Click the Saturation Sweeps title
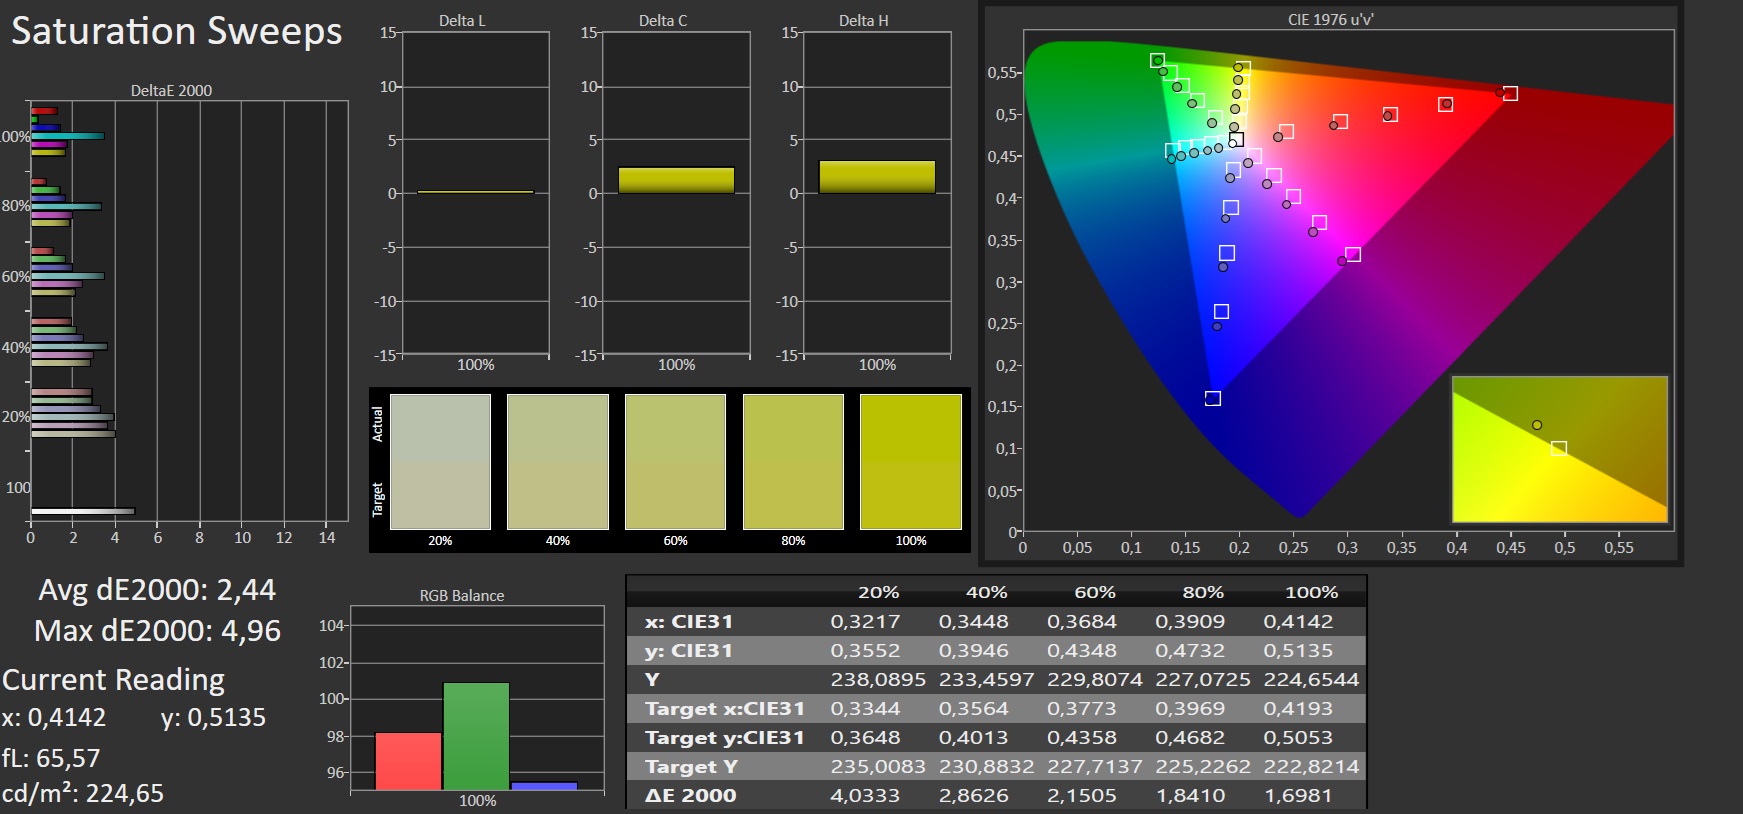The image size is (1743, 814). pos(177,31)
